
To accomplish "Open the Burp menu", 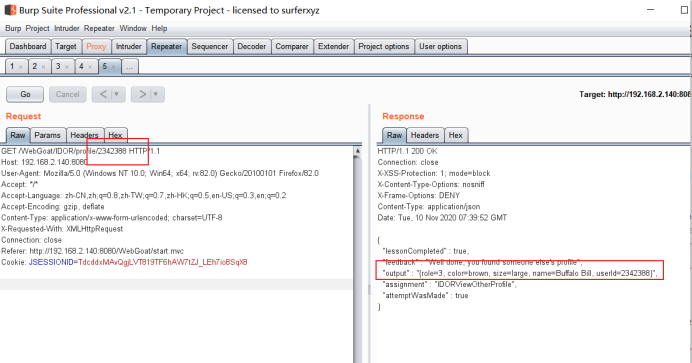I will (x=13, y=28).
